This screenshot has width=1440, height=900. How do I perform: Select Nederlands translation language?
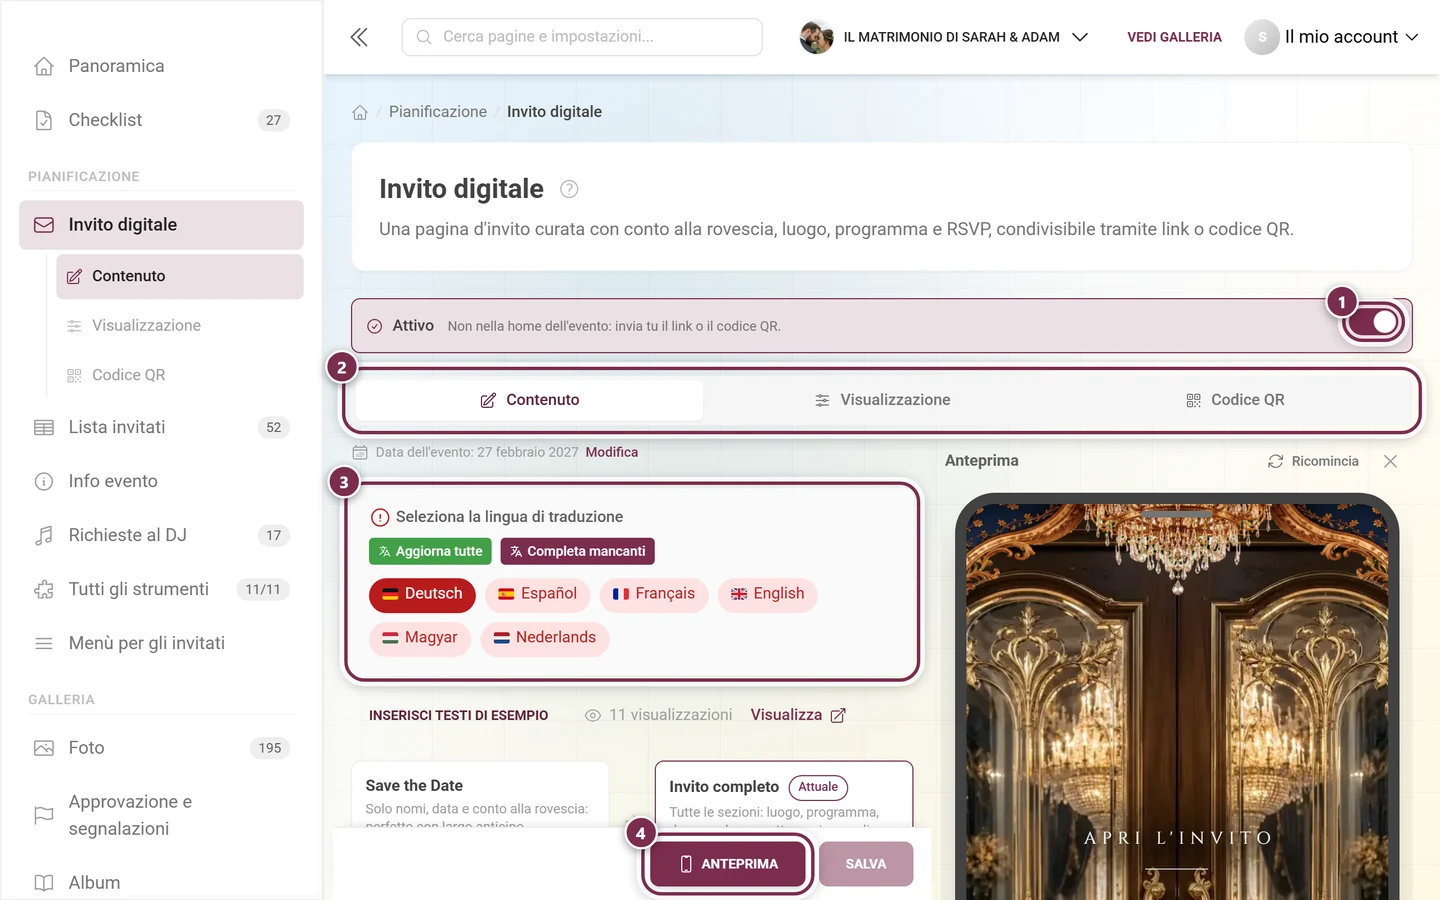tap(545, 638)
